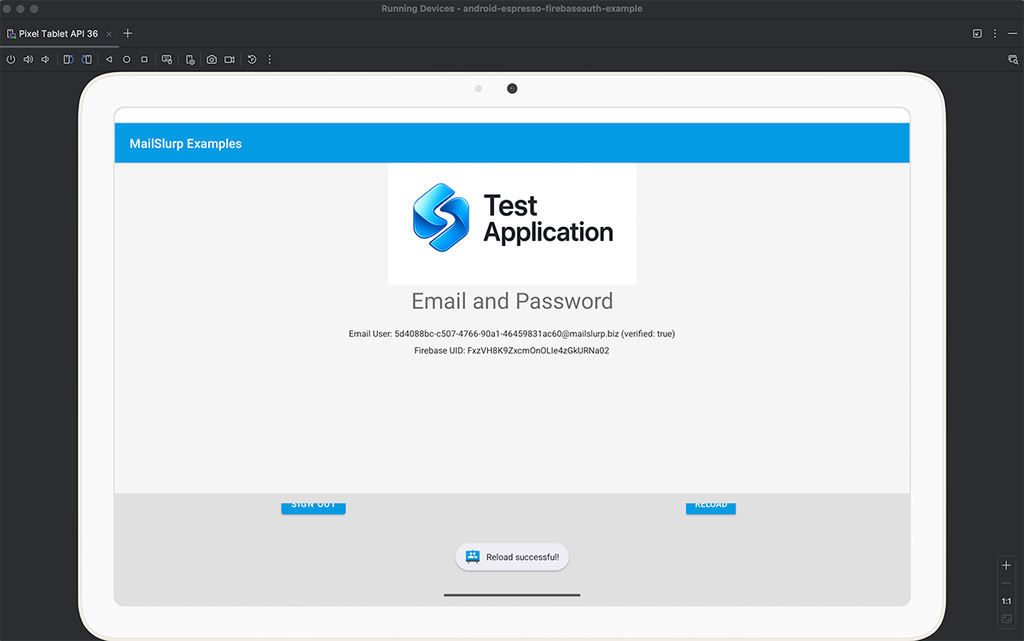Viewport: 1024px width, 641px height.
Task: Select the Pixel Tablet API 36 tab
Action: coord(58,33)
